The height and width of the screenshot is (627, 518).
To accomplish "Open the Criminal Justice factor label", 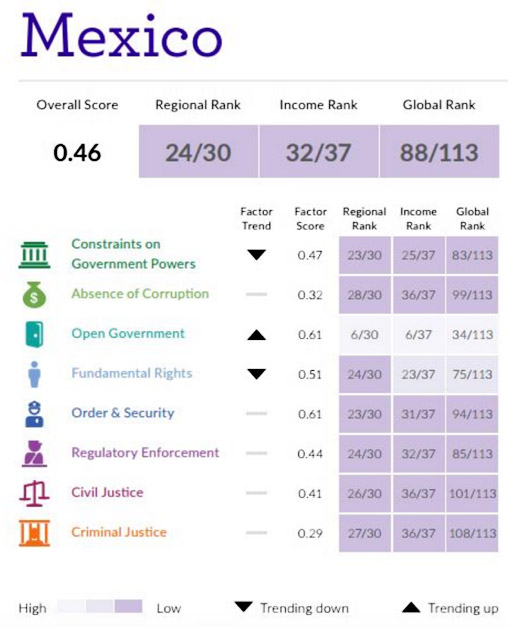I will tap(119, 532).
